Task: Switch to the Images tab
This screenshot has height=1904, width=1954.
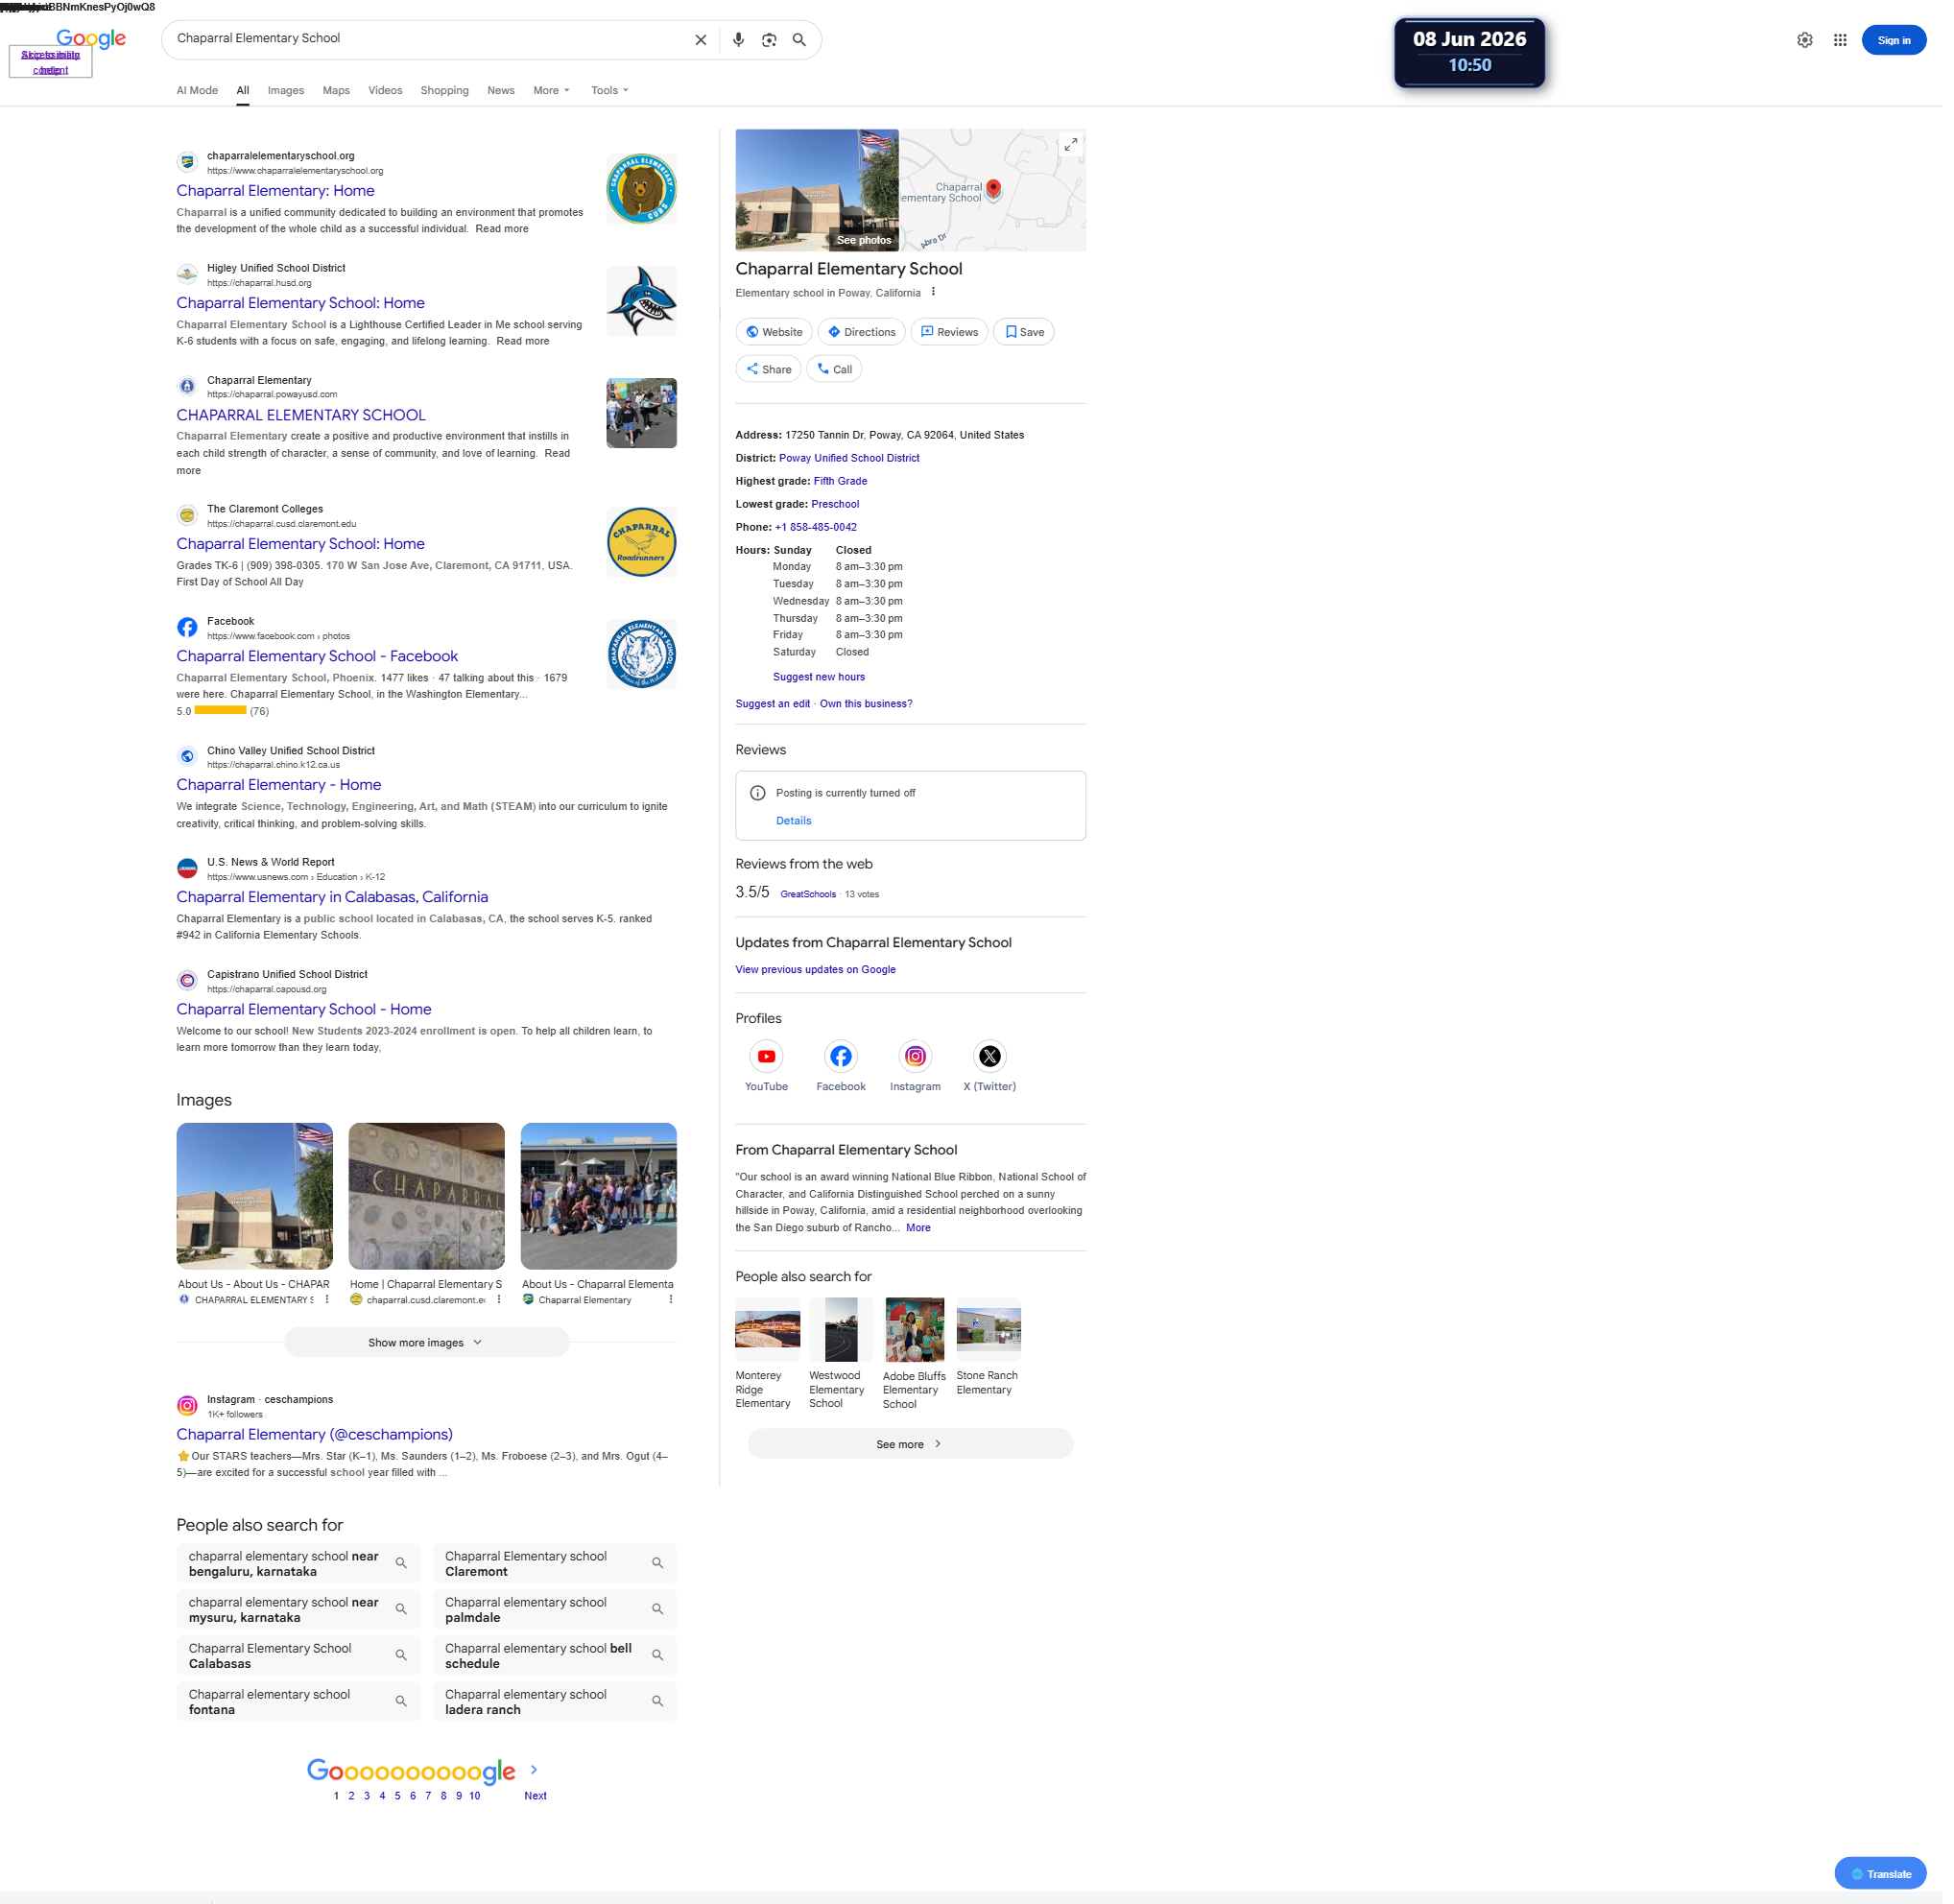Action: 286,90
